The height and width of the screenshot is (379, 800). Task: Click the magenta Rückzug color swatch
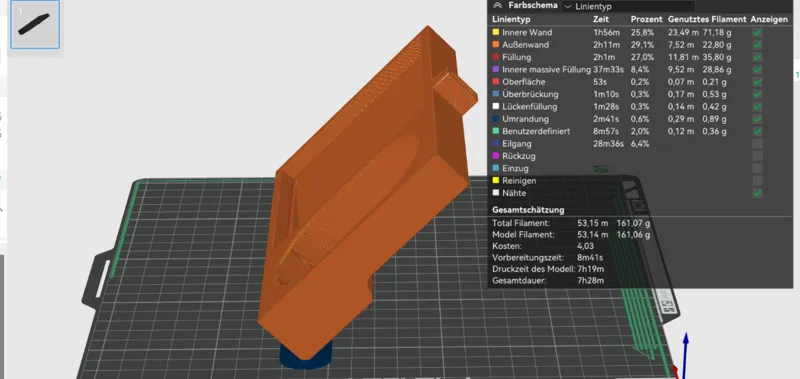click(x=495, y=156)
